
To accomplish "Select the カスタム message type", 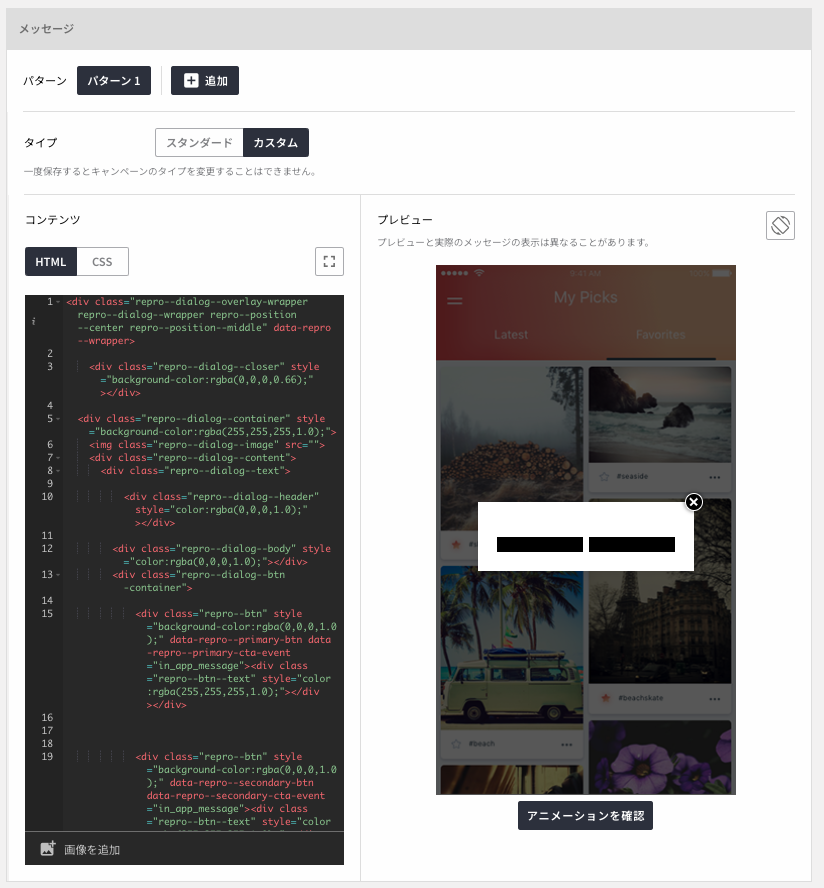I will pos(276,142).
